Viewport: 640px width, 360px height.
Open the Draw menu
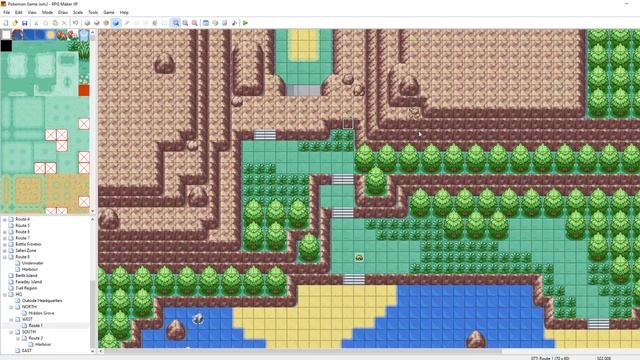click(x=63, y=13)
